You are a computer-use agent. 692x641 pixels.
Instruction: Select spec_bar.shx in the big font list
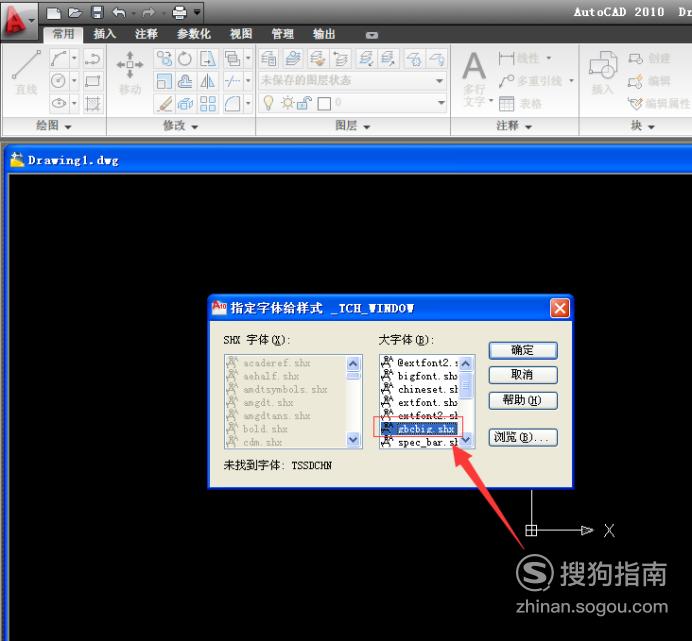(418, 442)
